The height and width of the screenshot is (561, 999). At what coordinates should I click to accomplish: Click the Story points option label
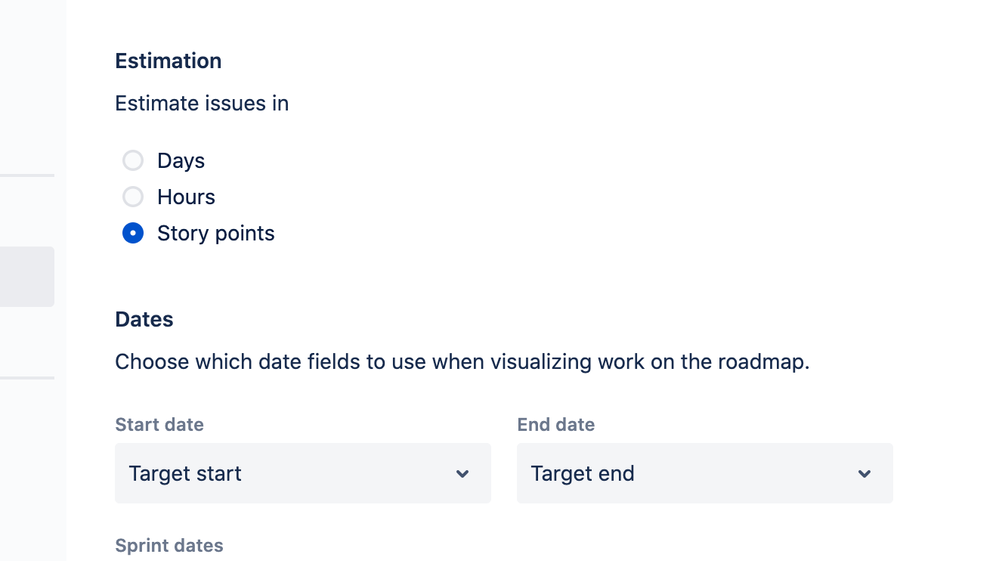216,233
